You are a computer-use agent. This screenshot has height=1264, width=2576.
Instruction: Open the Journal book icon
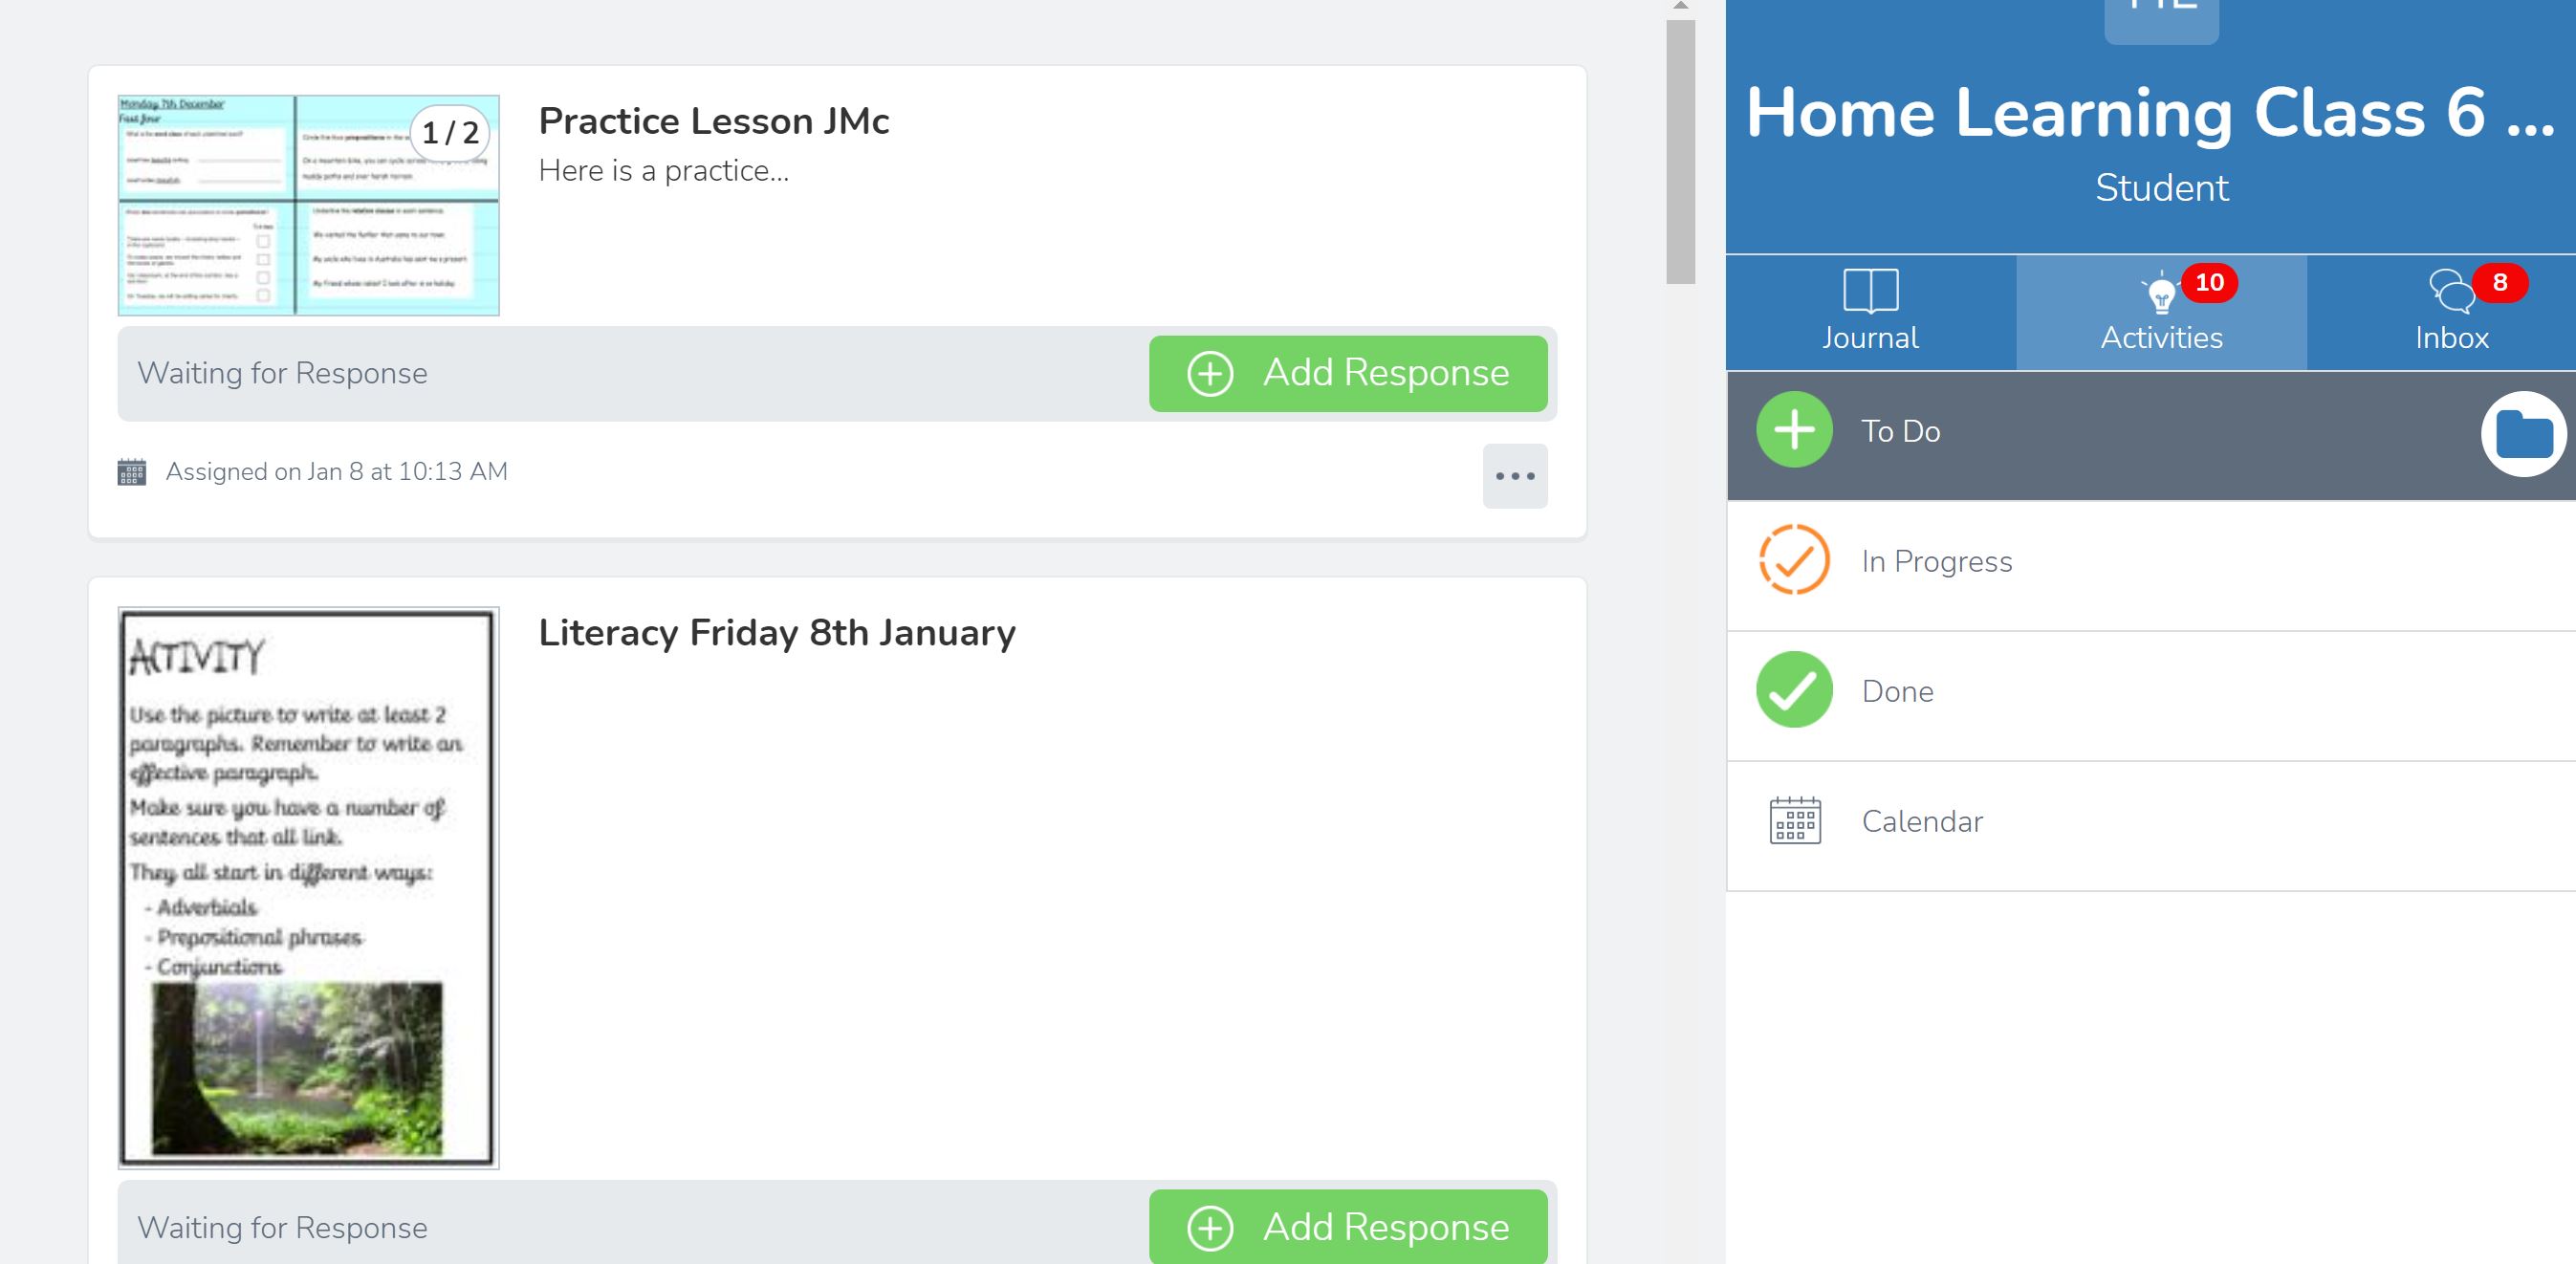pos(1870,291)
